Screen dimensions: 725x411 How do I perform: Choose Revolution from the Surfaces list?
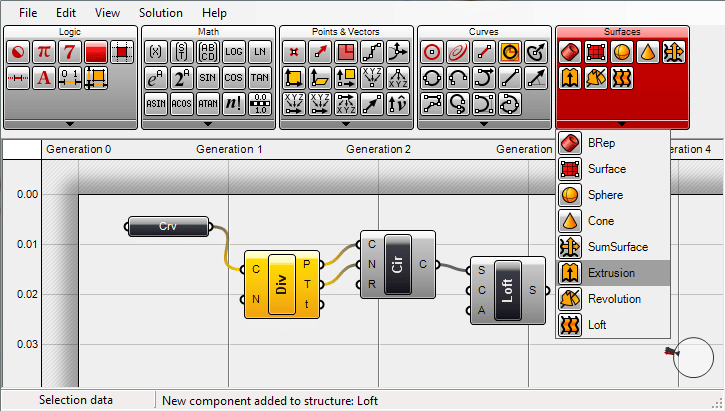pyautogui.click(x=612, y=299)
